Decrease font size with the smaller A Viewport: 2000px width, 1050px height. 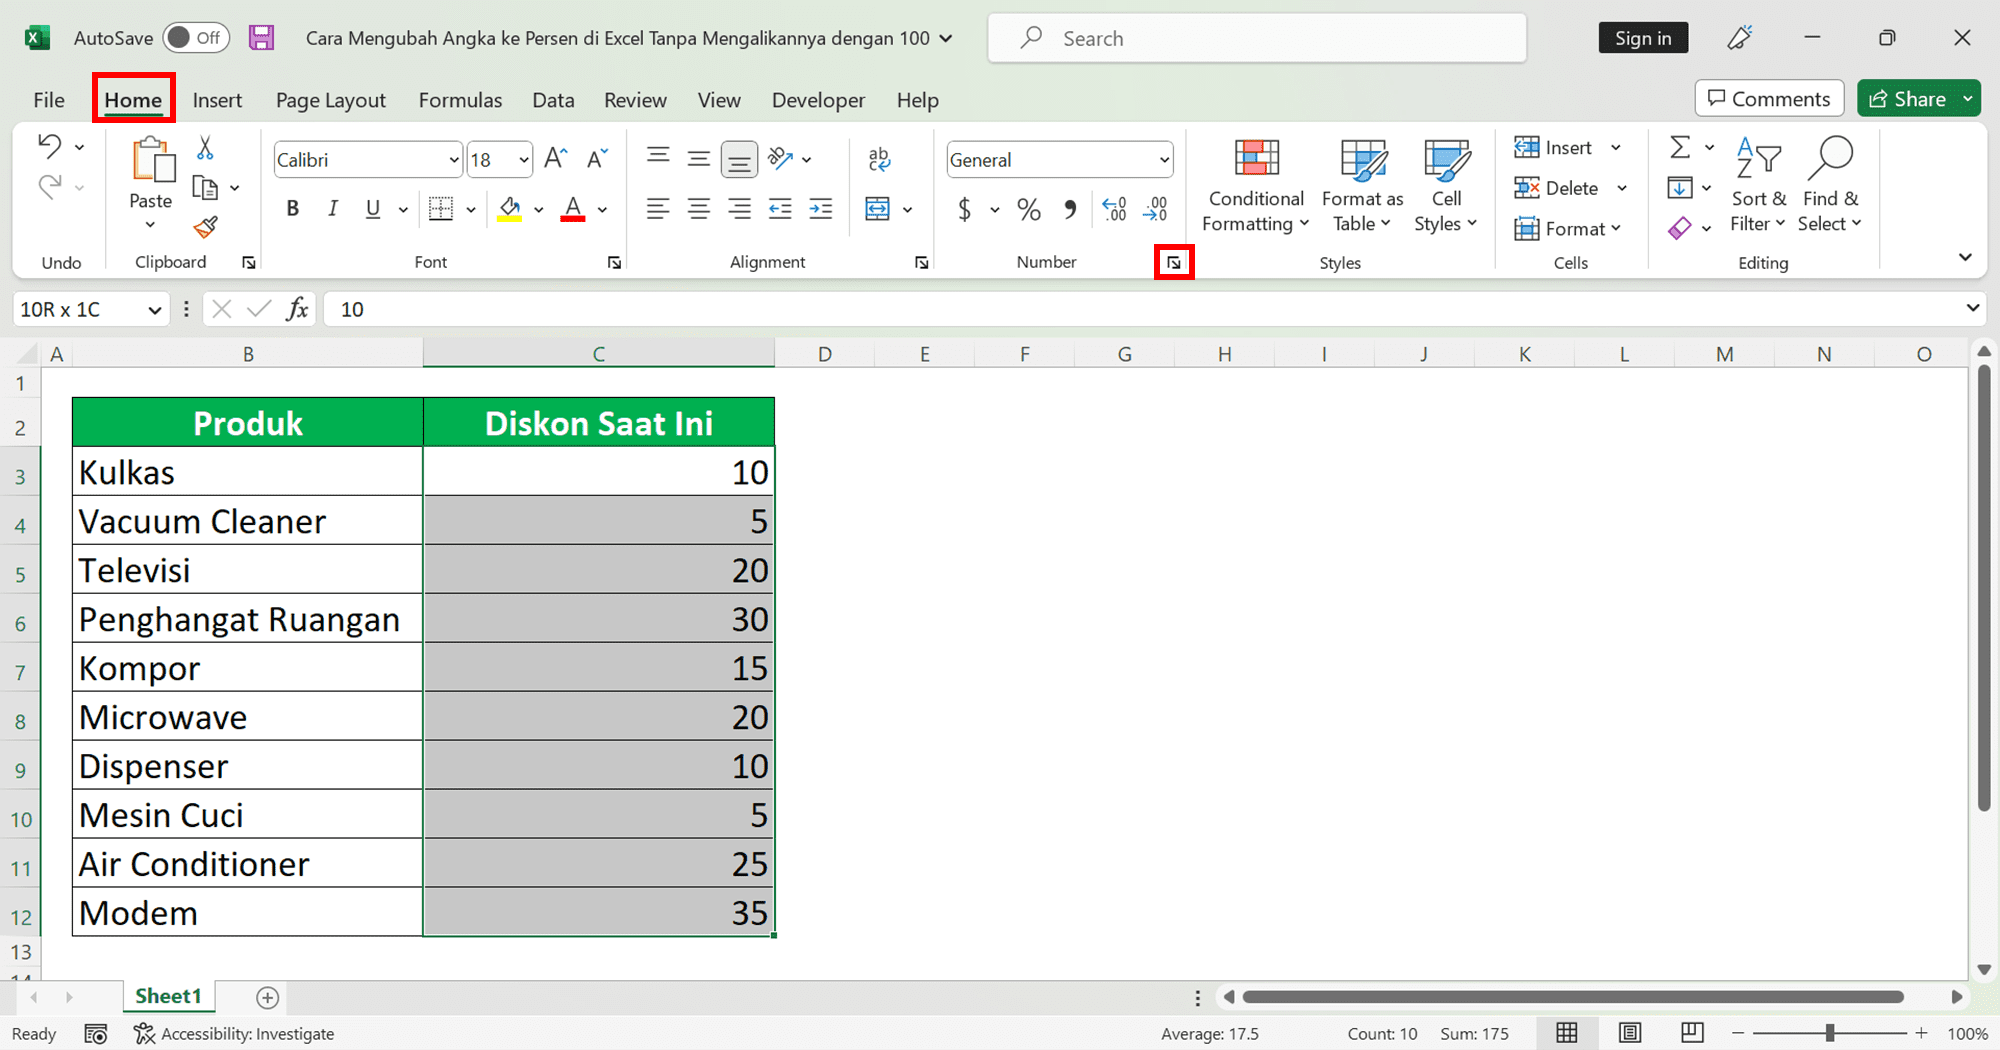(x=597, y=159)
